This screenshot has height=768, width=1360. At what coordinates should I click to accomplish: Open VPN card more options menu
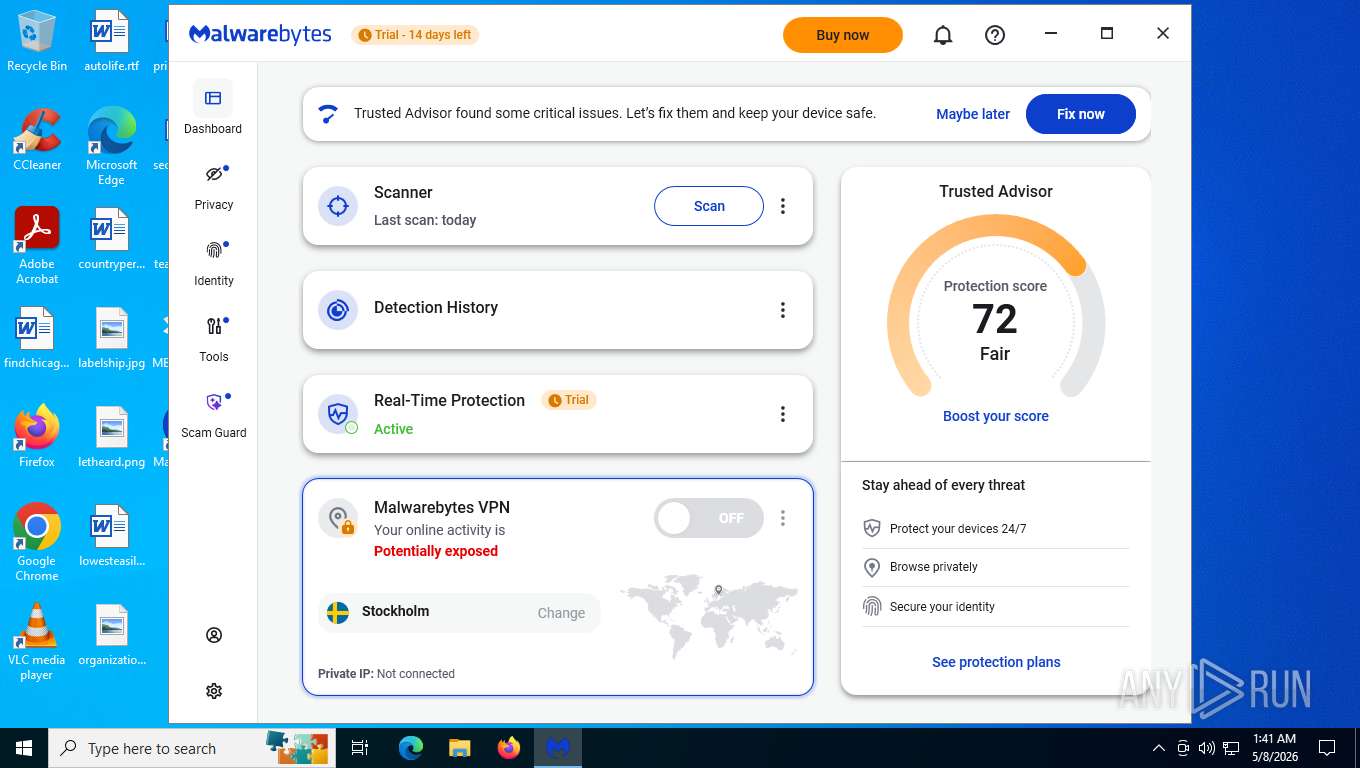pyautogui.click(x=783, y=518)
